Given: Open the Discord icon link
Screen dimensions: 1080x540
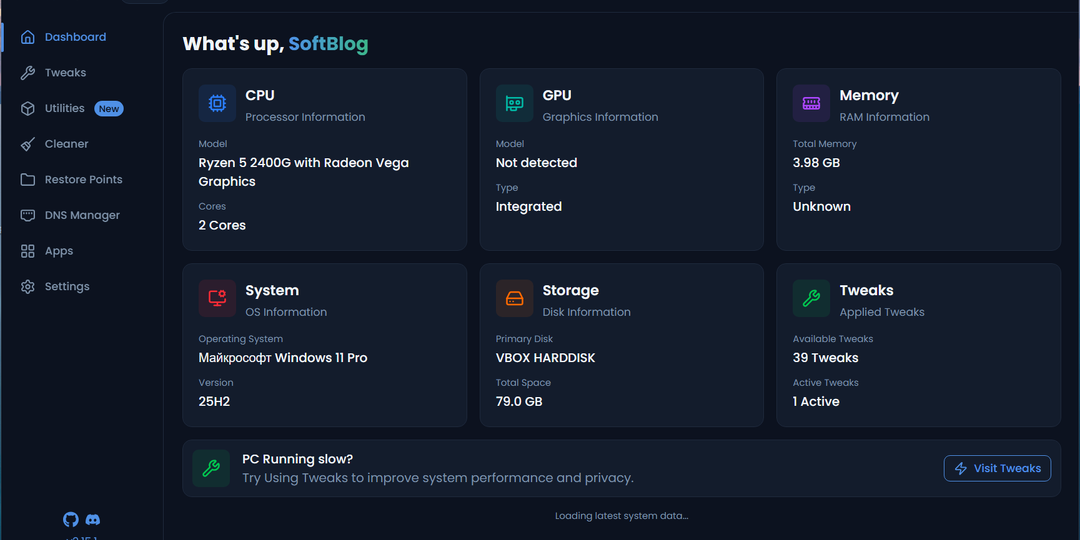Looking at the screenshot, I should pos(93,519).
